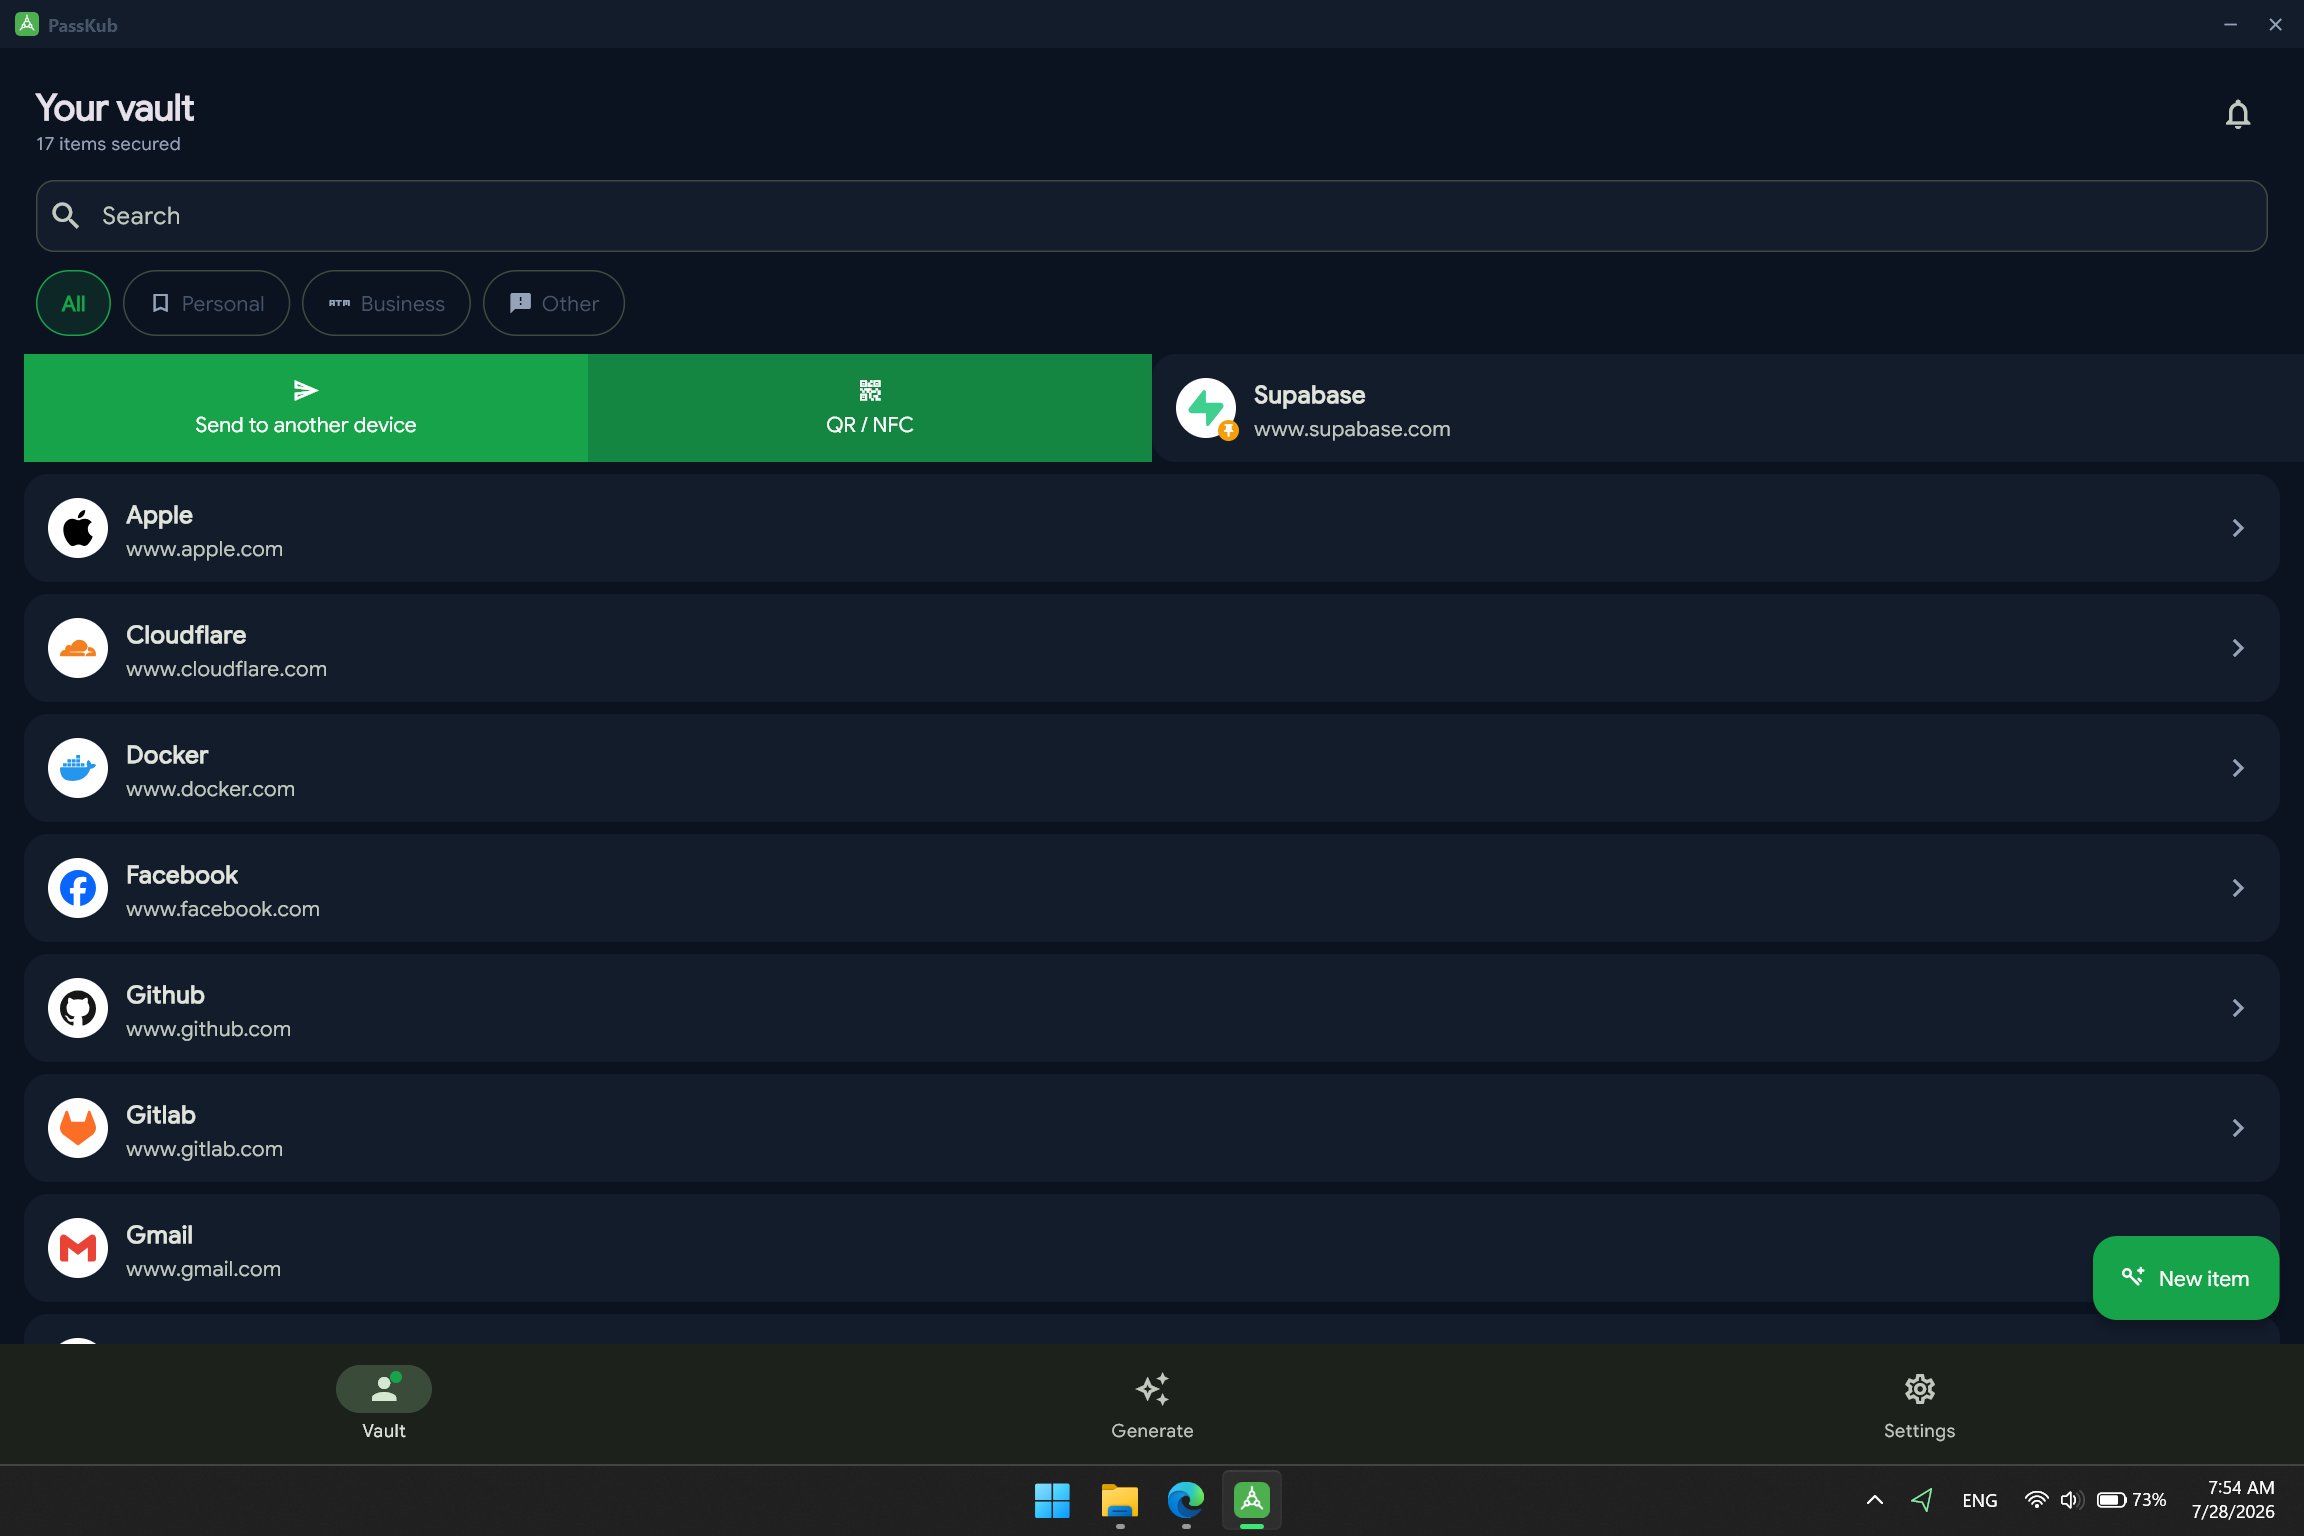Viewport: 2304px width, 1536px height.
Task: Click the Supabase lightning bolt icon
Action: click(1206, 408)
